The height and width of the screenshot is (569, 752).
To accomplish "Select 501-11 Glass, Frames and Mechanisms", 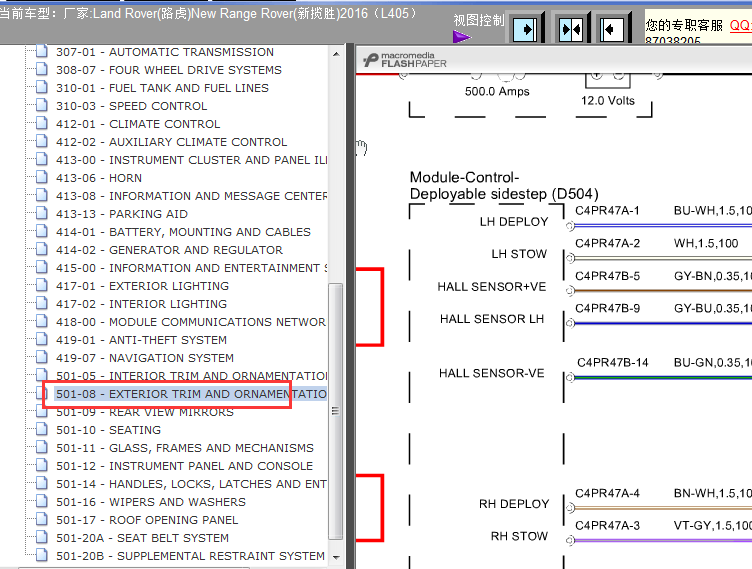I will pos(185,448).
